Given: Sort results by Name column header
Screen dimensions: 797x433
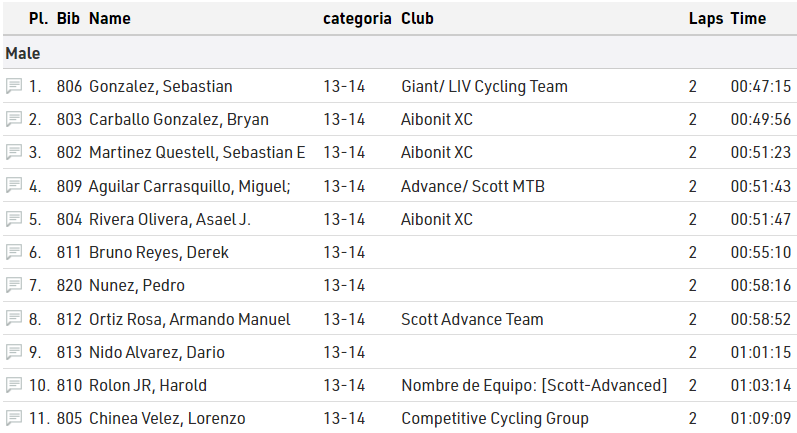Looking at the screenshot, I should tap(110, 18).
